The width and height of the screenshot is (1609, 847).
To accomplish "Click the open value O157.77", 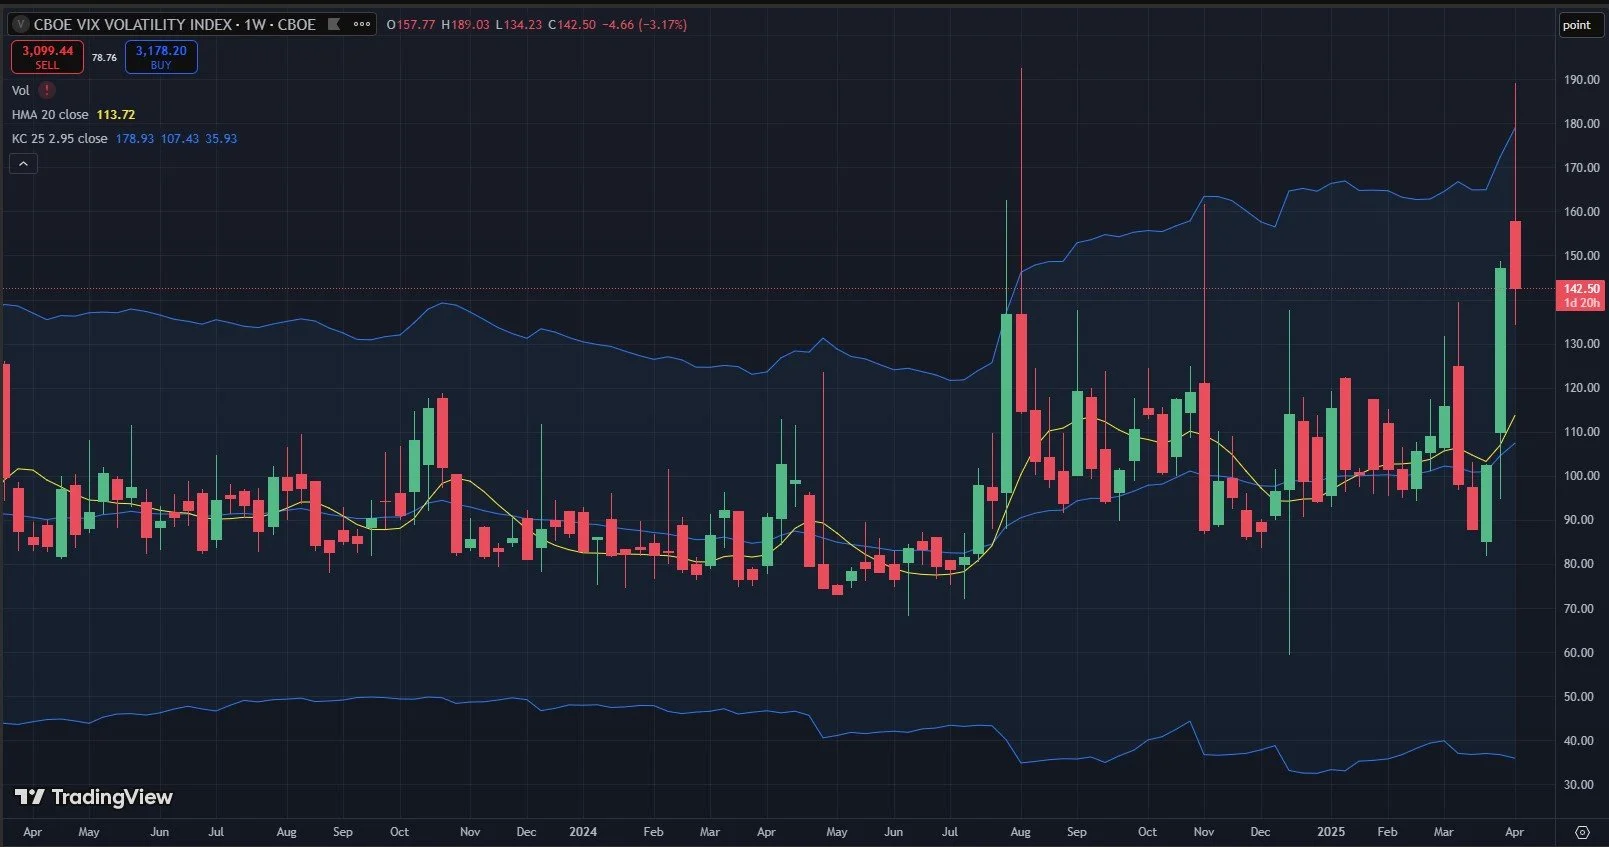I will (x=411, y=24).
